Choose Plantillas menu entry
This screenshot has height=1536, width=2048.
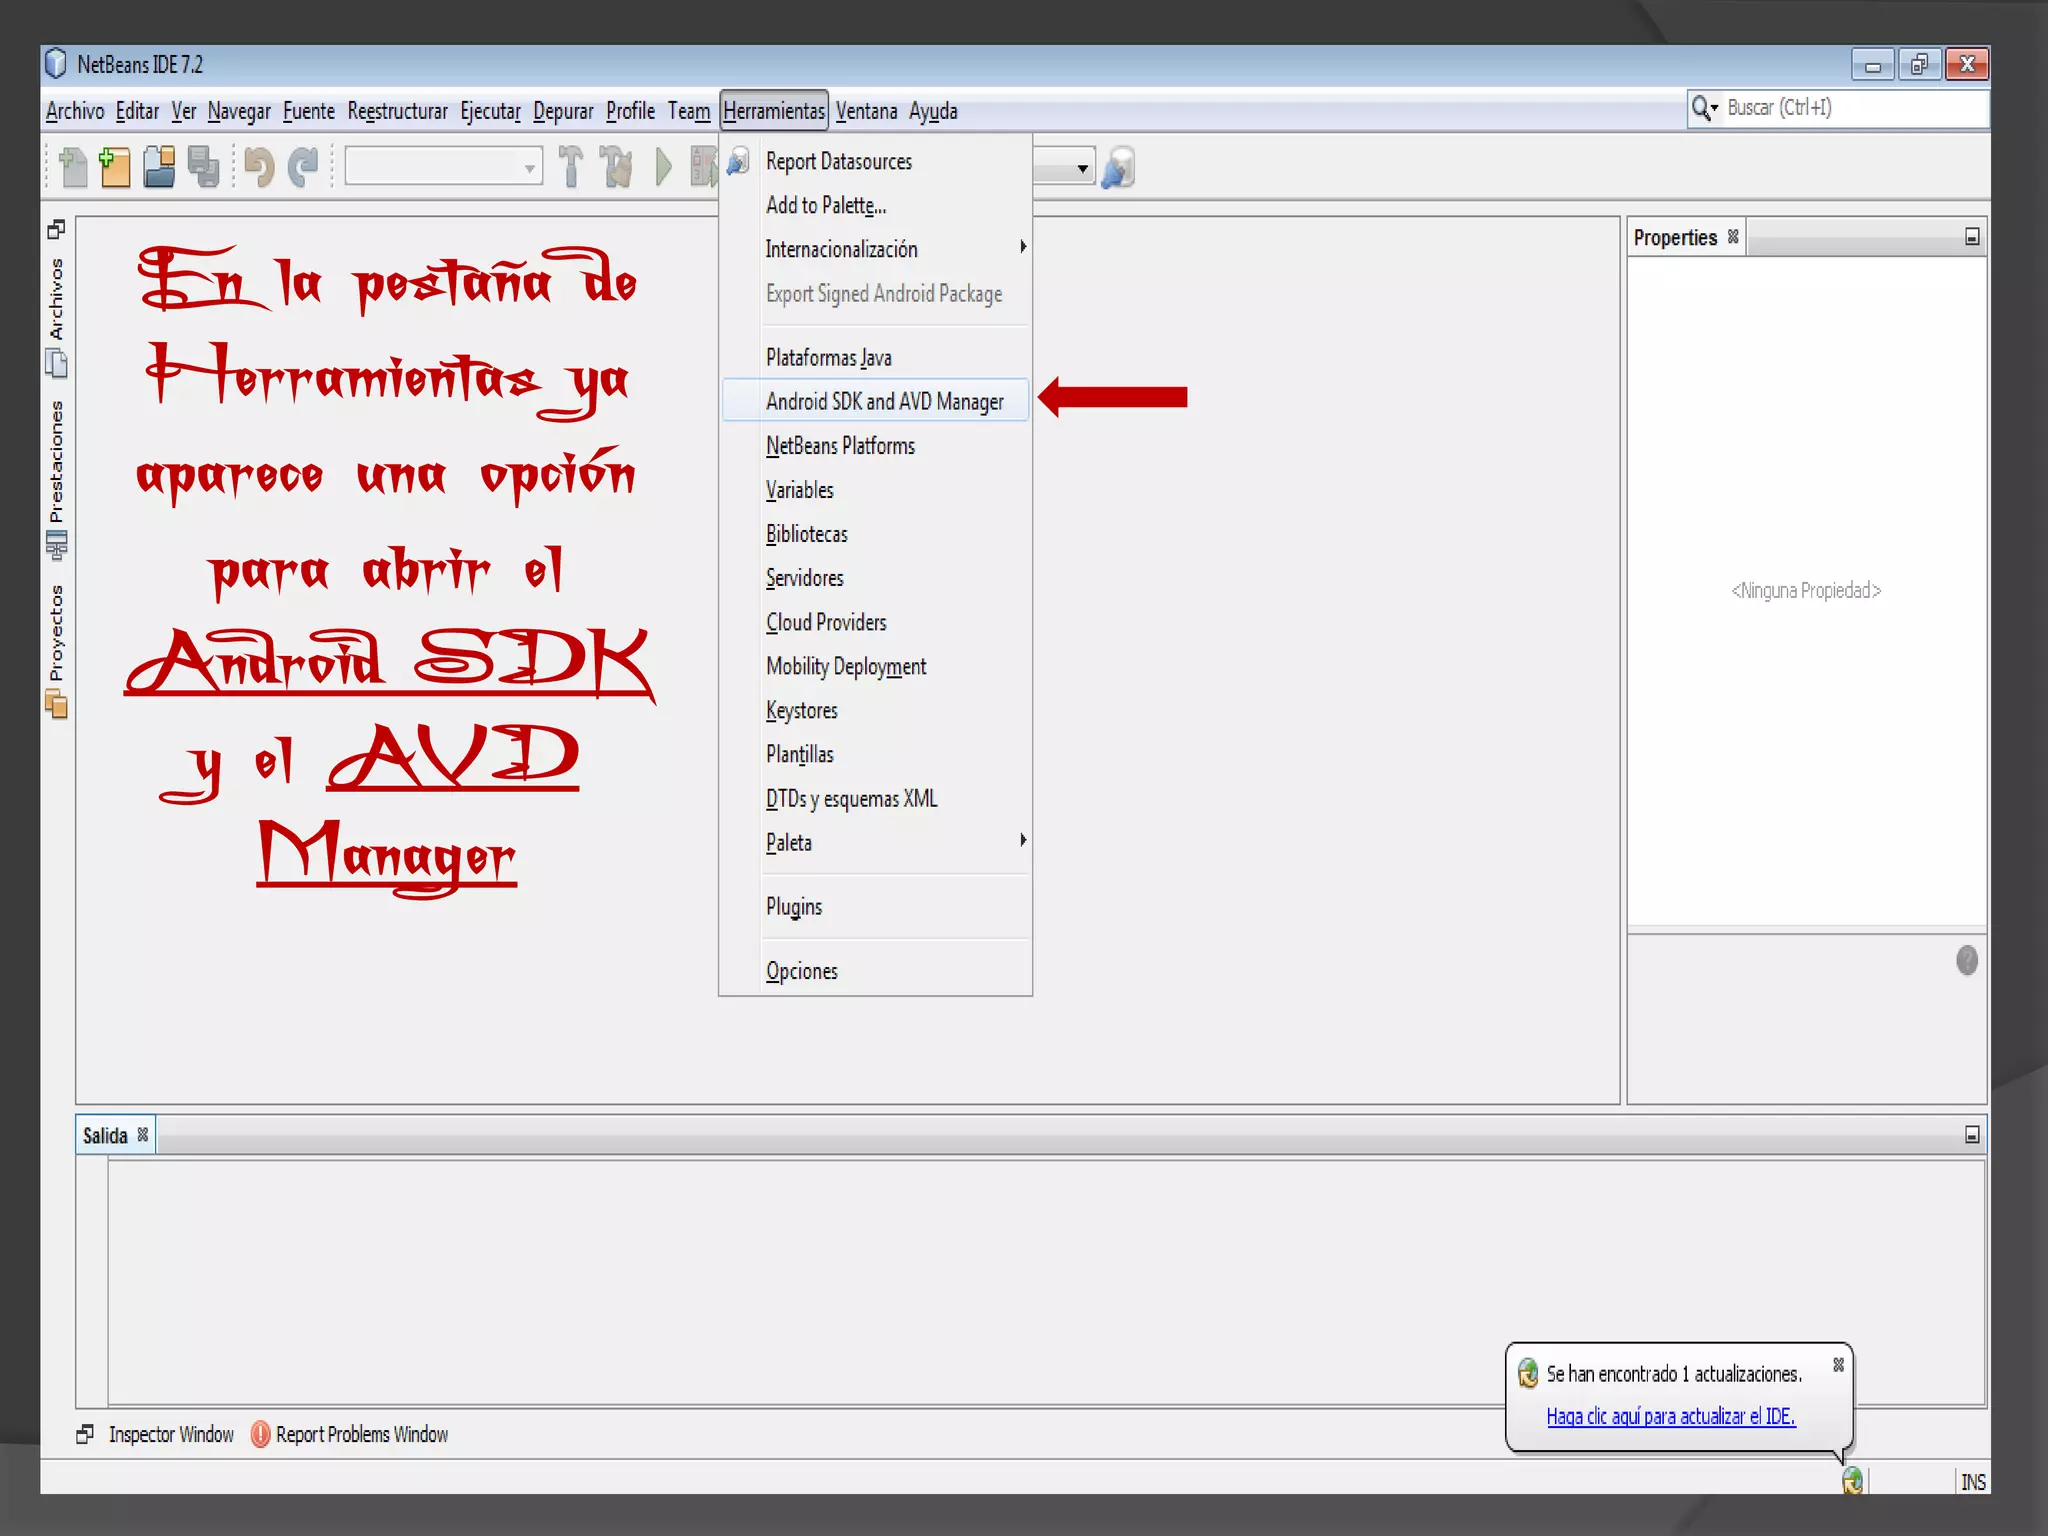click(x=875, y=754)
